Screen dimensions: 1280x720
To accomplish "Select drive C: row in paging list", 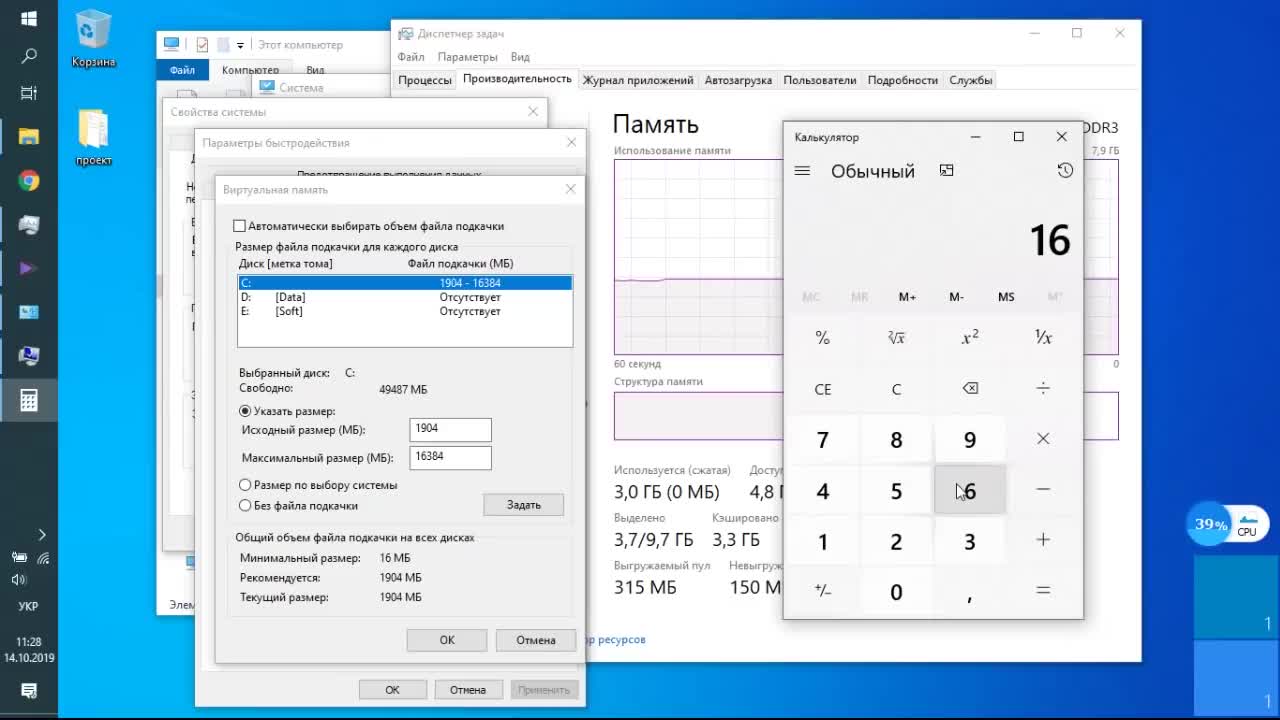I will coord(405,283).
